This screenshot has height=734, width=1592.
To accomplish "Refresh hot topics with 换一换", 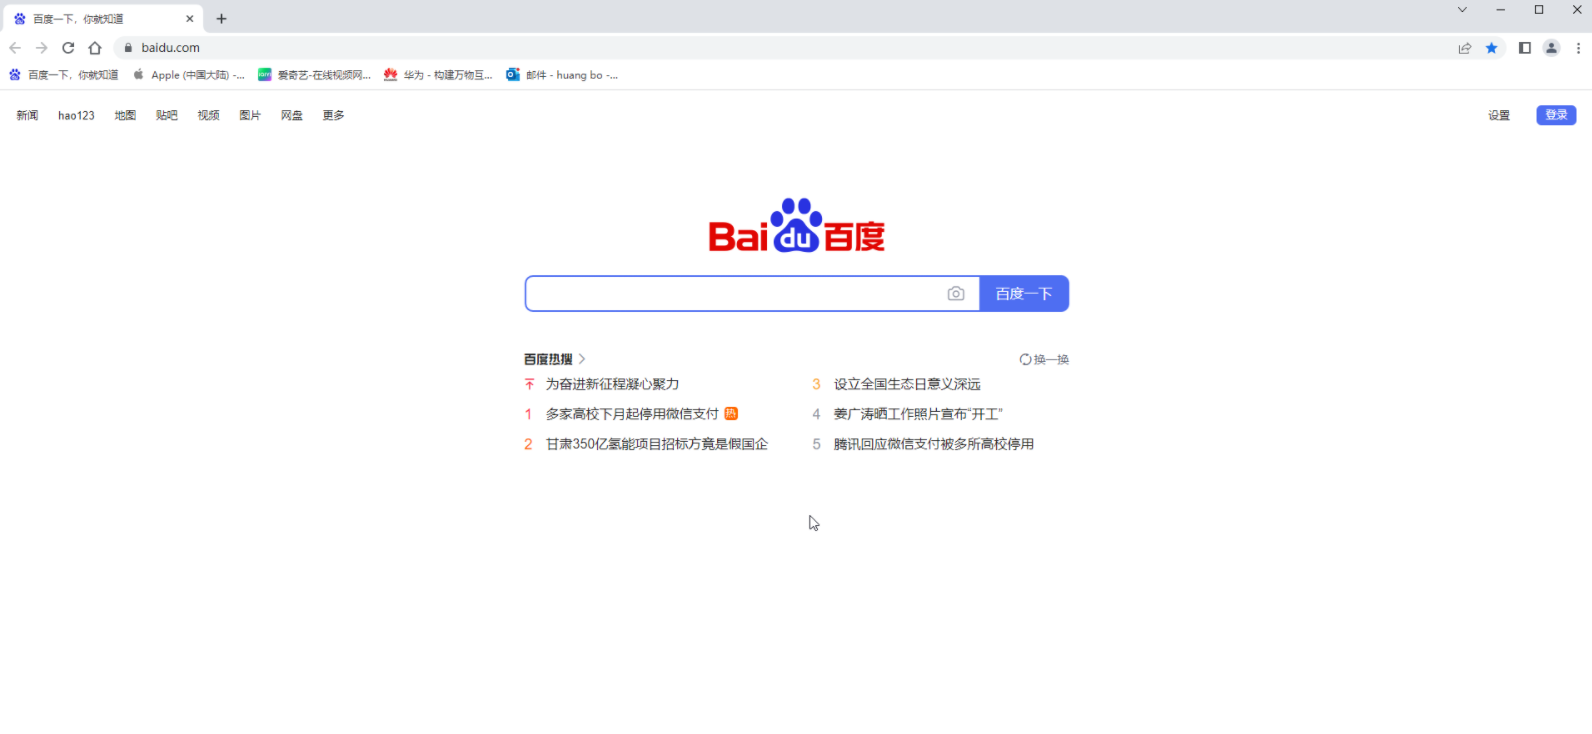I will tap(1044, 360).
